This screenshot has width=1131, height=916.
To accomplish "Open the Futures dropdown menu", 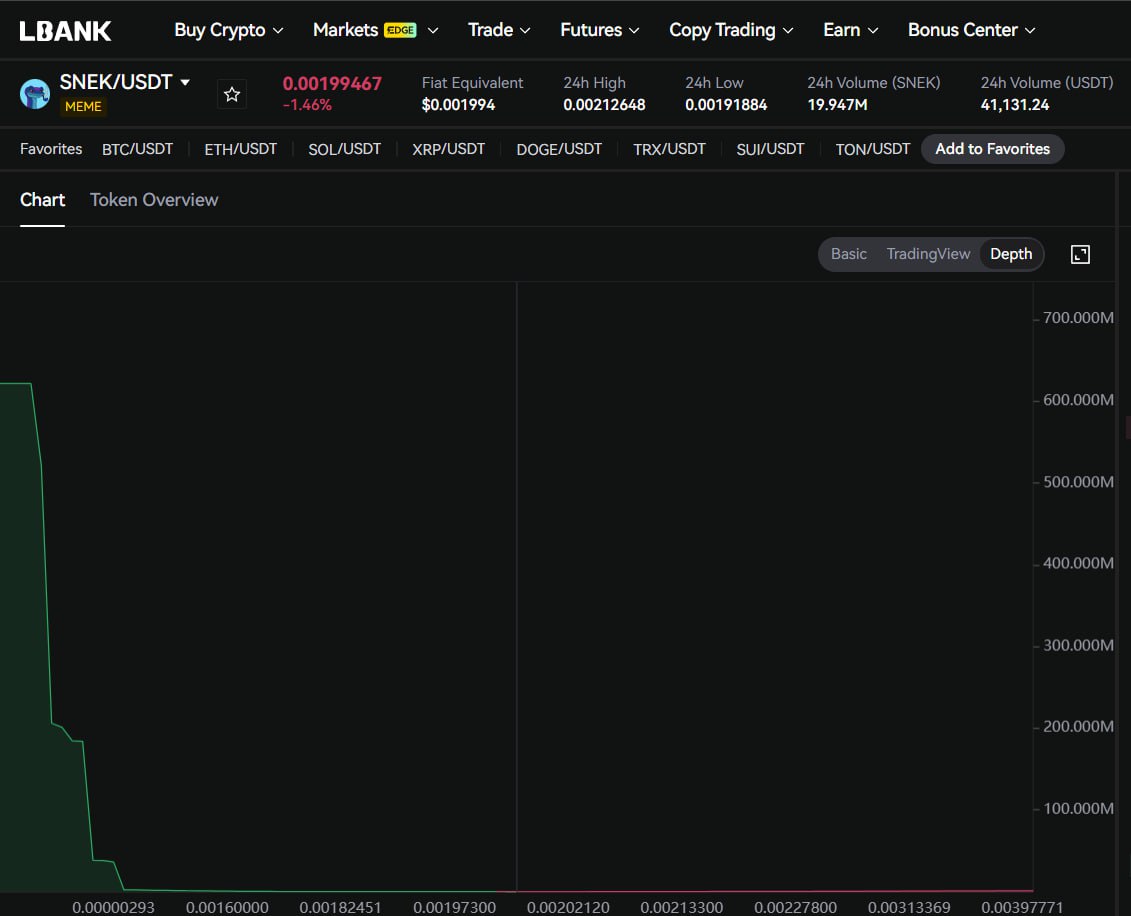I will click(x=599, y=30).
